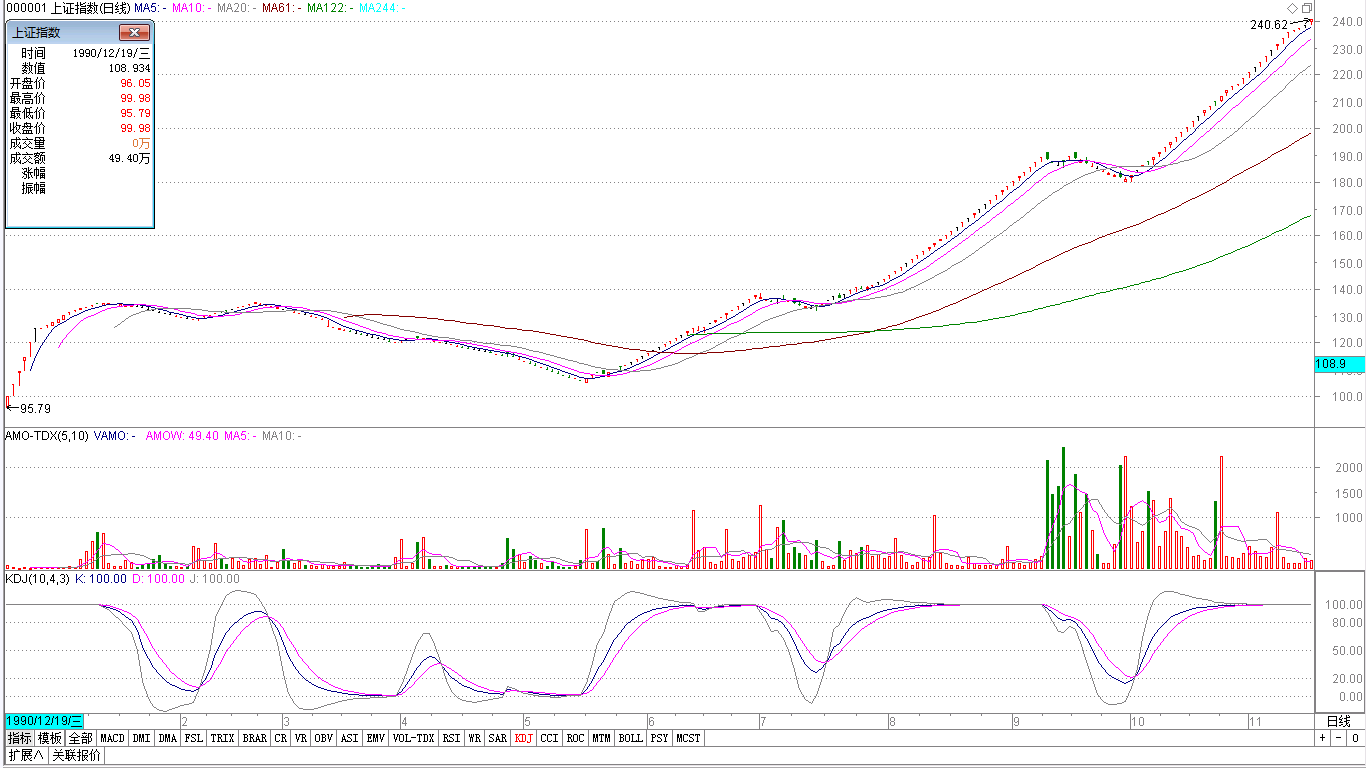This screenshot has width=1366, height=768.
Task: Click the 95.79 low price annotation
Action: pos(35,409)
